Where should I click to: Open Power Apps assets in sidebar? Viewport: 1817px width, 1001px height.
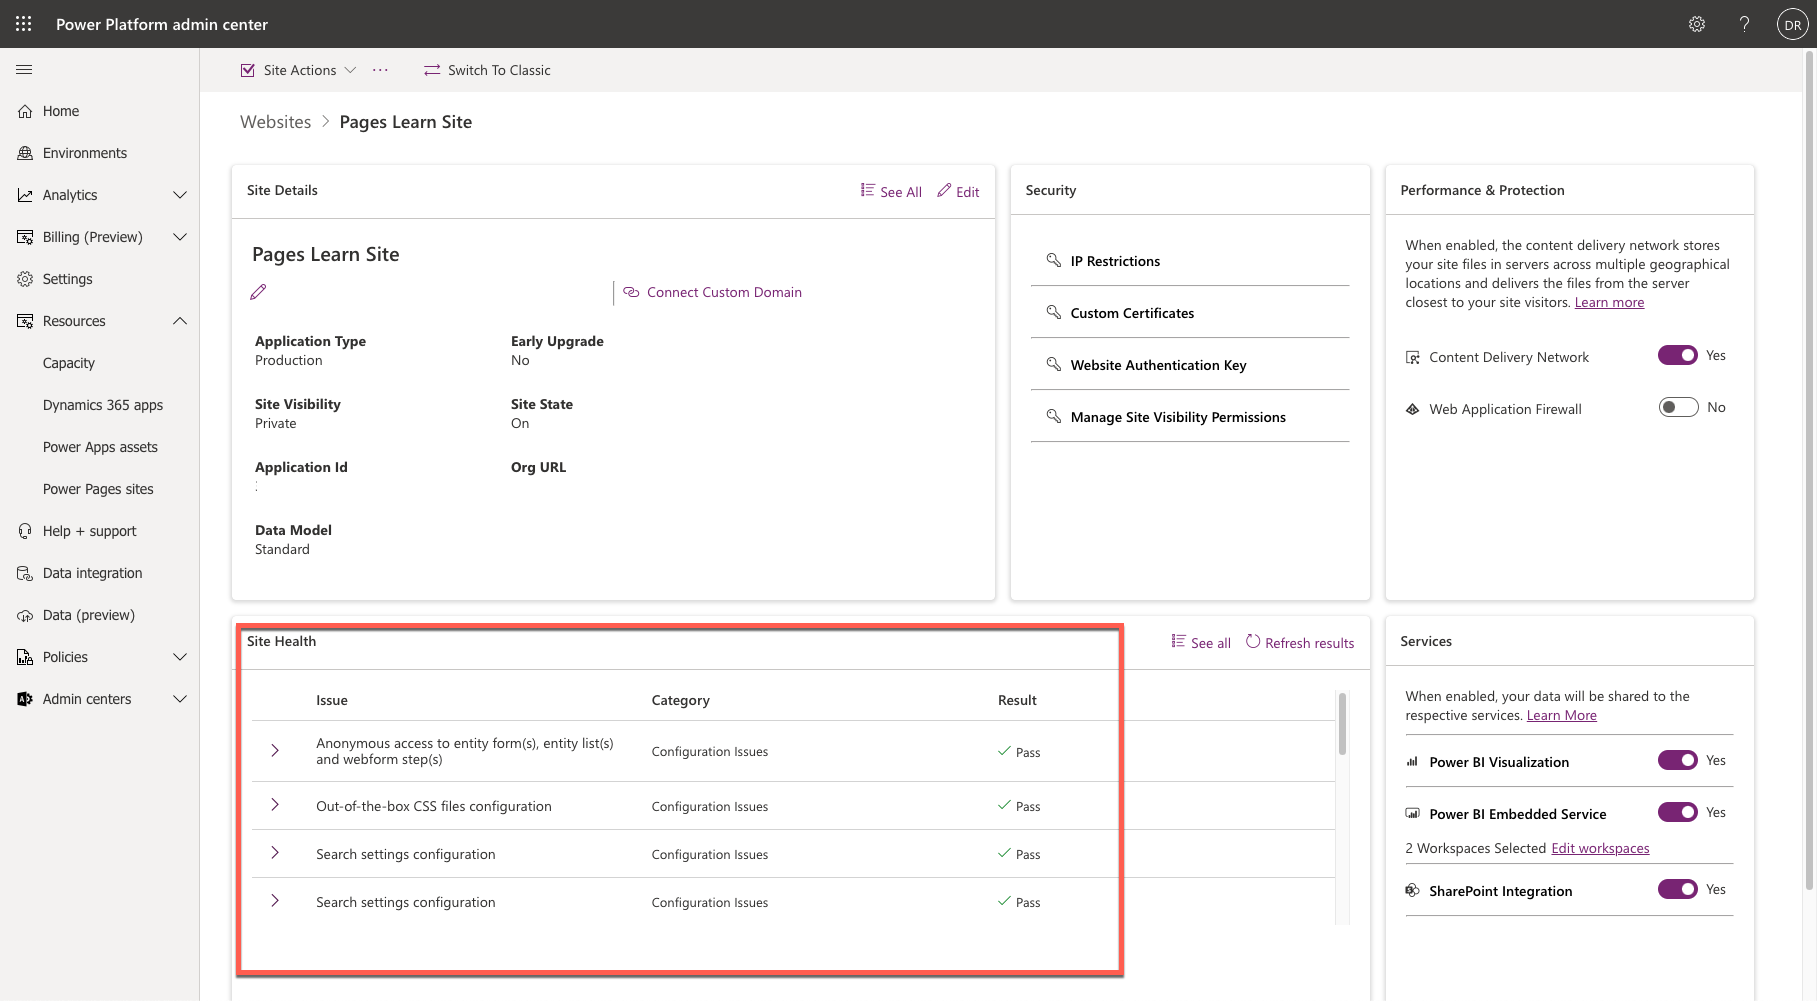pyautogui.click(x=100, y=447)
